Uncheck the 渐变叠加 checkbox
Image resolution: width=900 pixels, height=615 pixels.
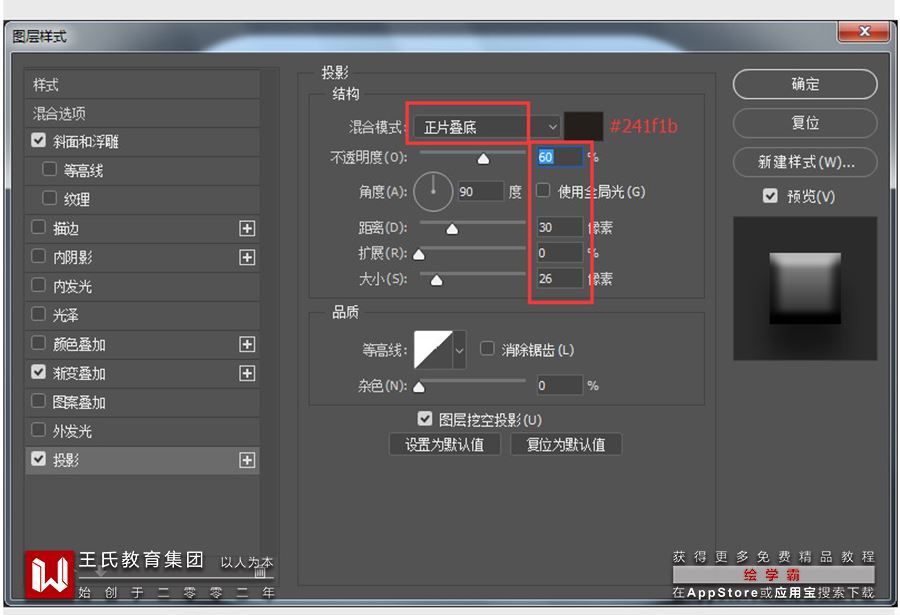click(x=38, y=372)
